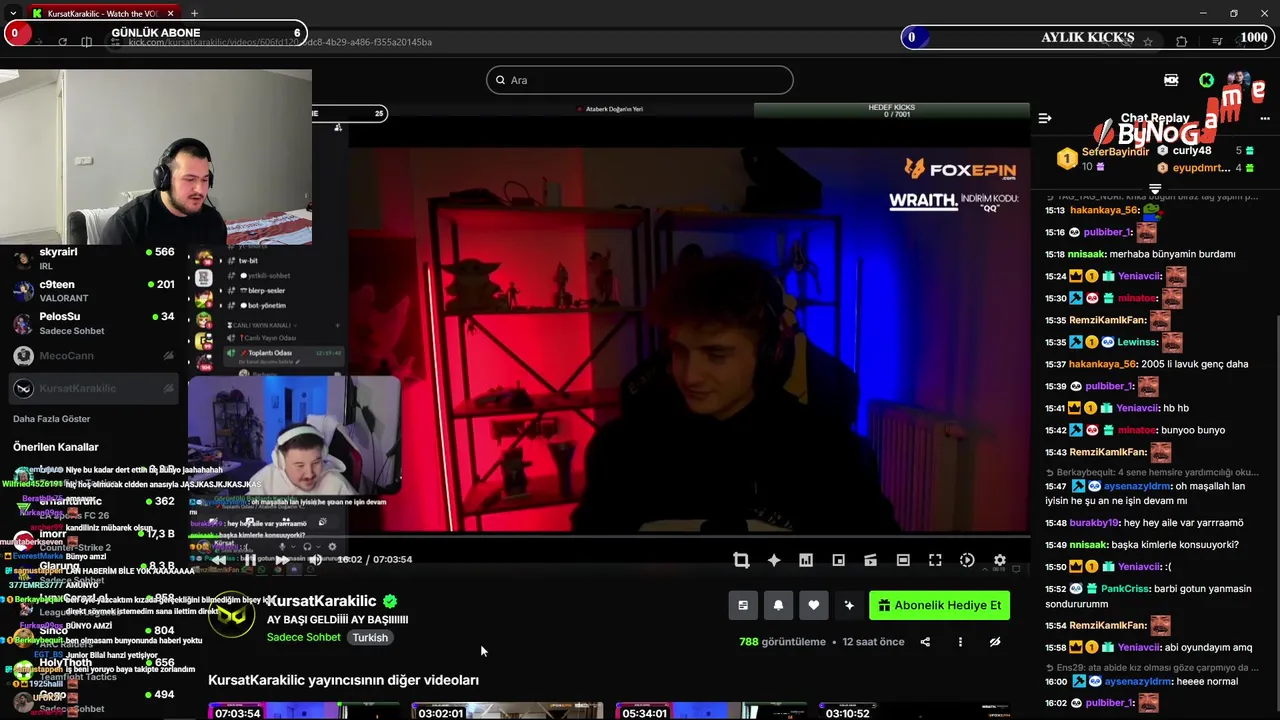Click the header icon left of Kick K
This screenshot has width=1280, height=720.
pyautogui.click(x=1171, y=80)
